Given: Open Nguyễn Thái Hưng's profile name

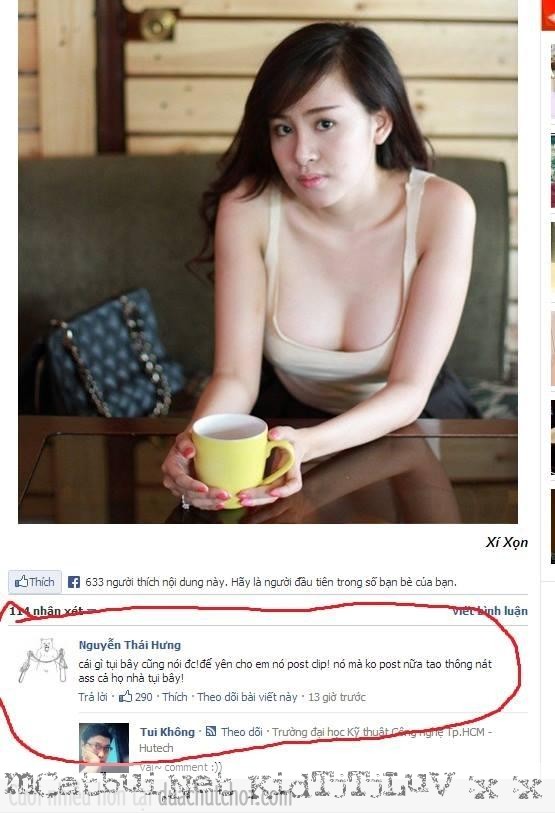Looking at the screenshot, I should coord(130,645).
